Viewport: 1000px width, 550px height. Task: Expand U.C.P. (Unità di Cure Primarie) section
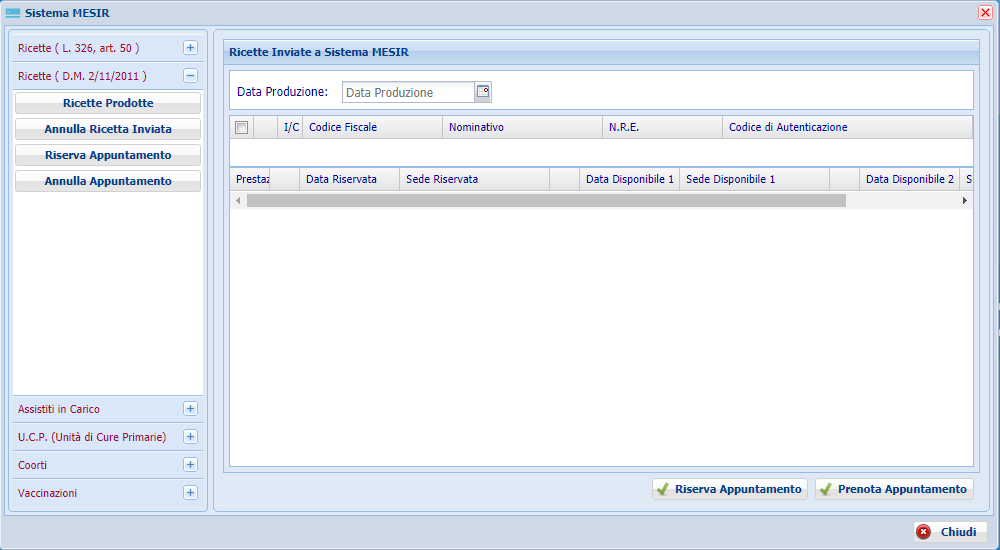coord(190,437)
